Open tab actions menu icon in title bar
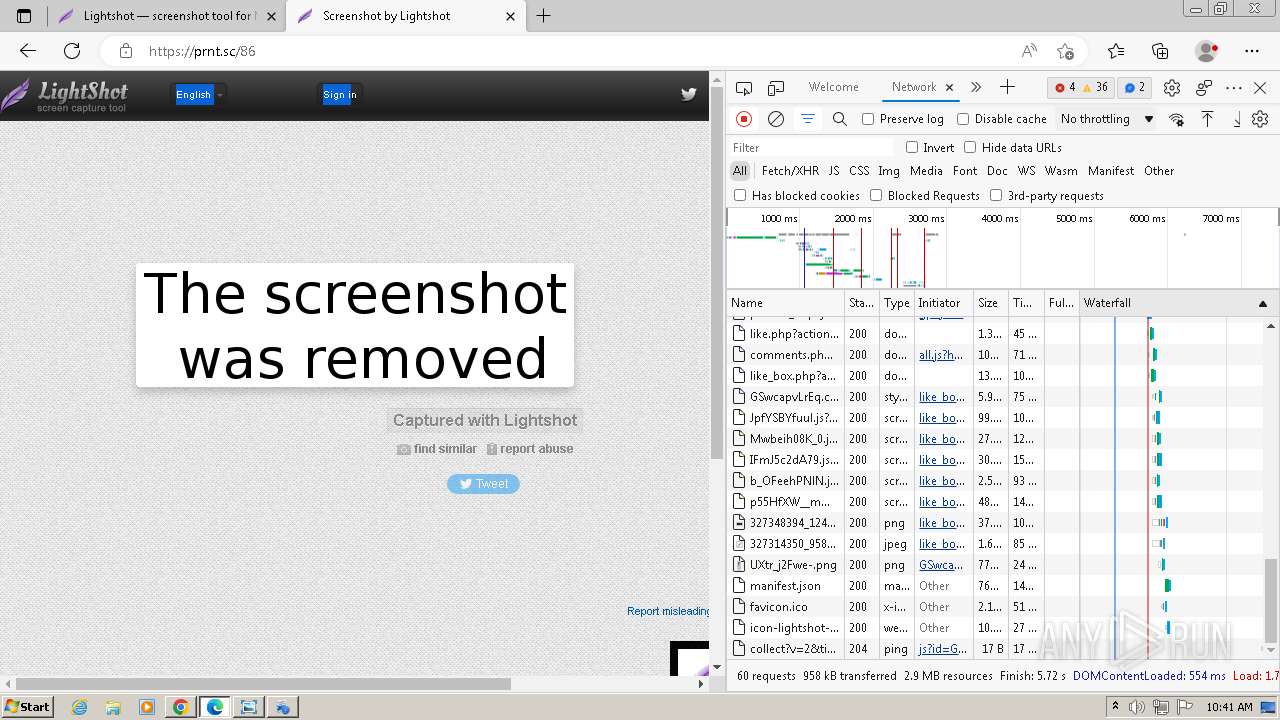Screen dimensions: 1280x720 [24, 16]
